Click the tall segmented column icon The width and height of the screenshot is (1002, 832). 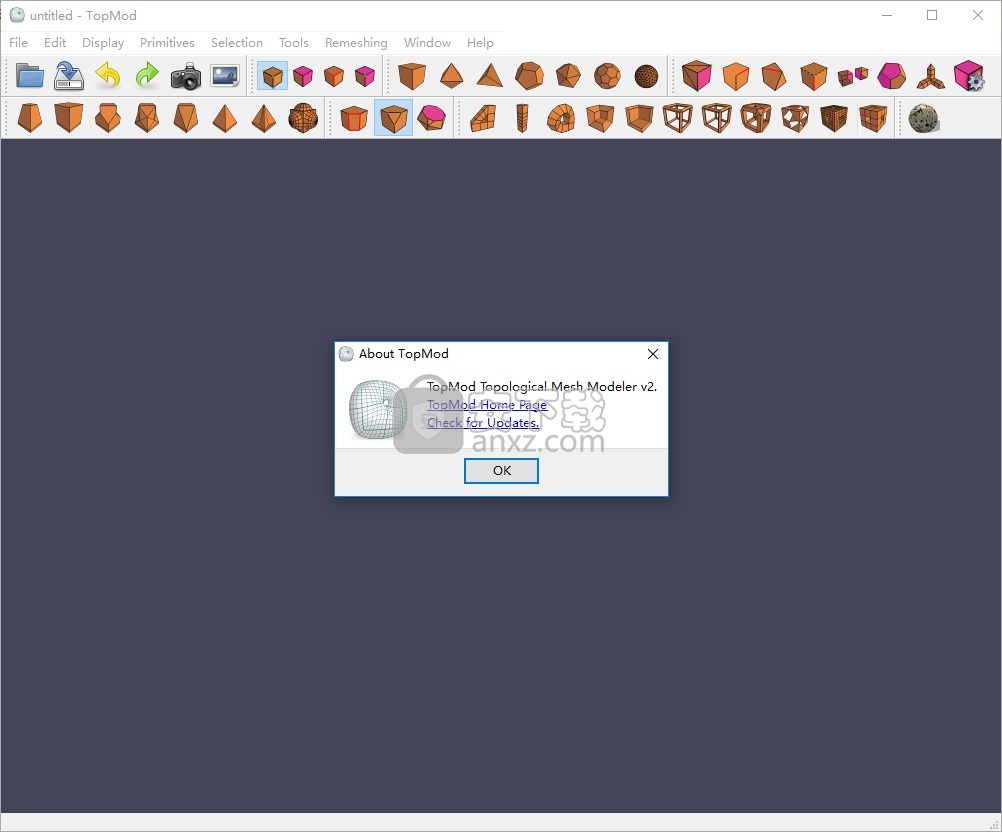(522, 118)
